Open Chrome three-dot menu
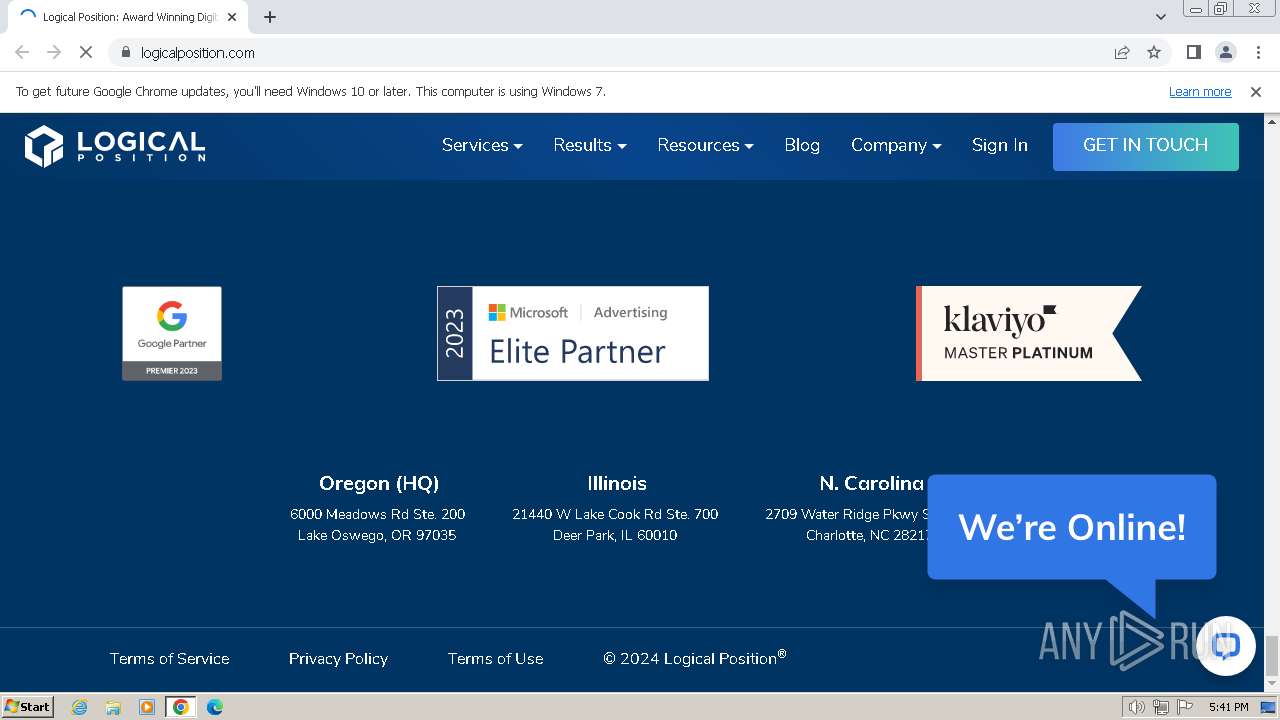This screenshot has height=720, width=1280. [1258, 52]
